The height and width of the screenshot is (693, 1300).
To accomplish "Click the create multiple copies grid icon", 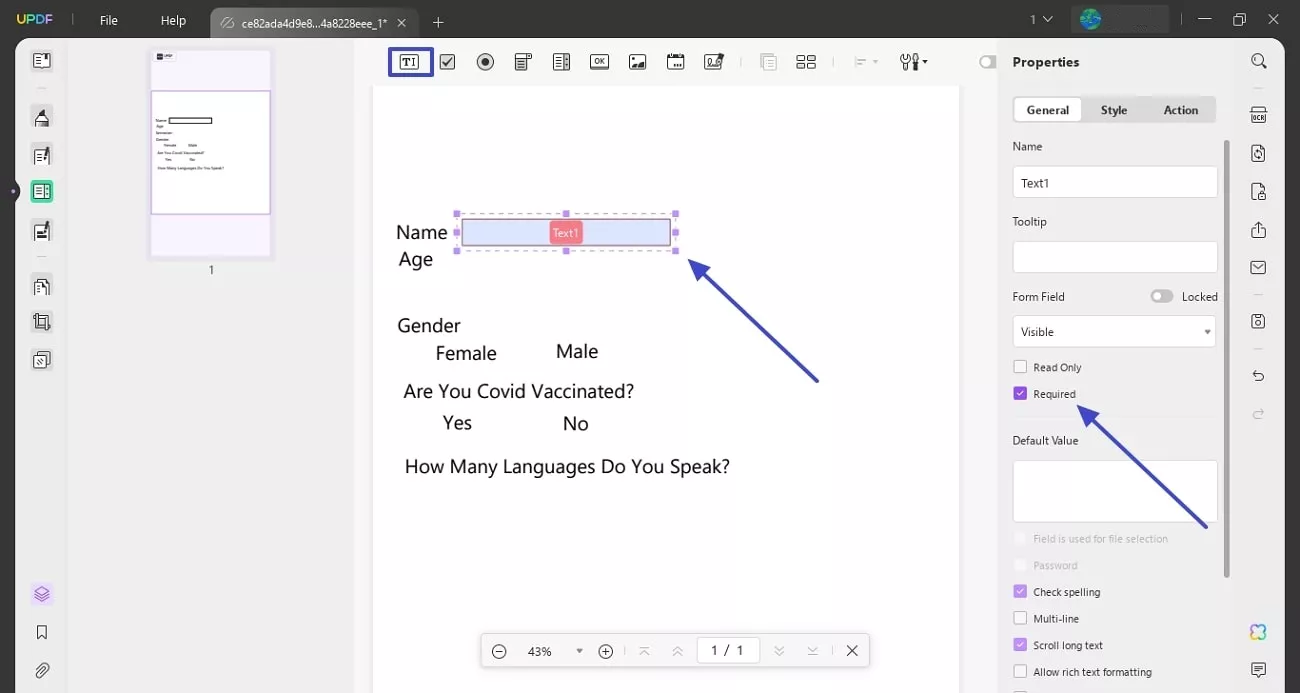I will point(806,62).
